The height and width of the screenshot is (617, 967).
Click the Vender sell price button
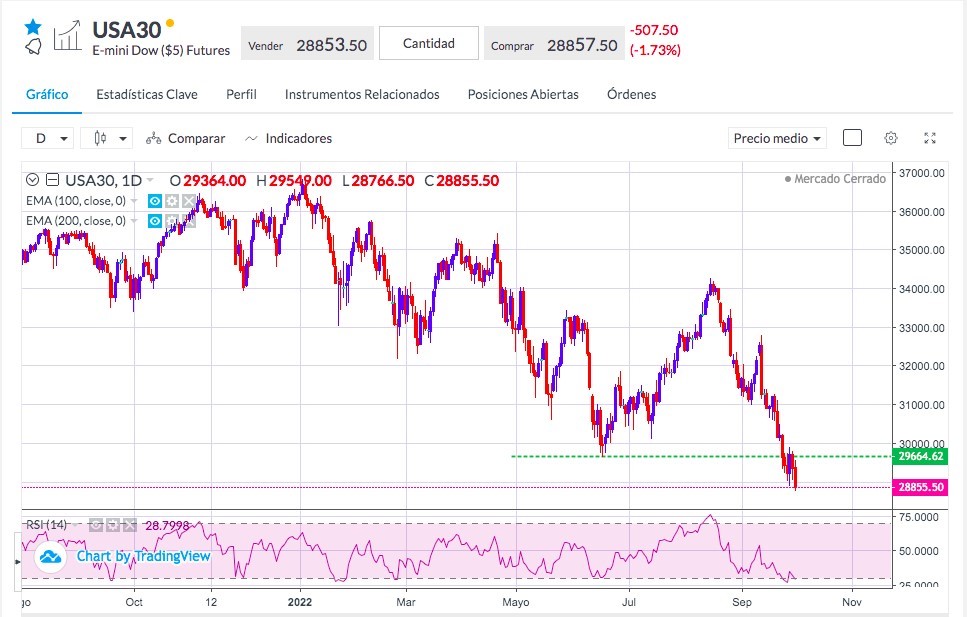tap(307, 44)
